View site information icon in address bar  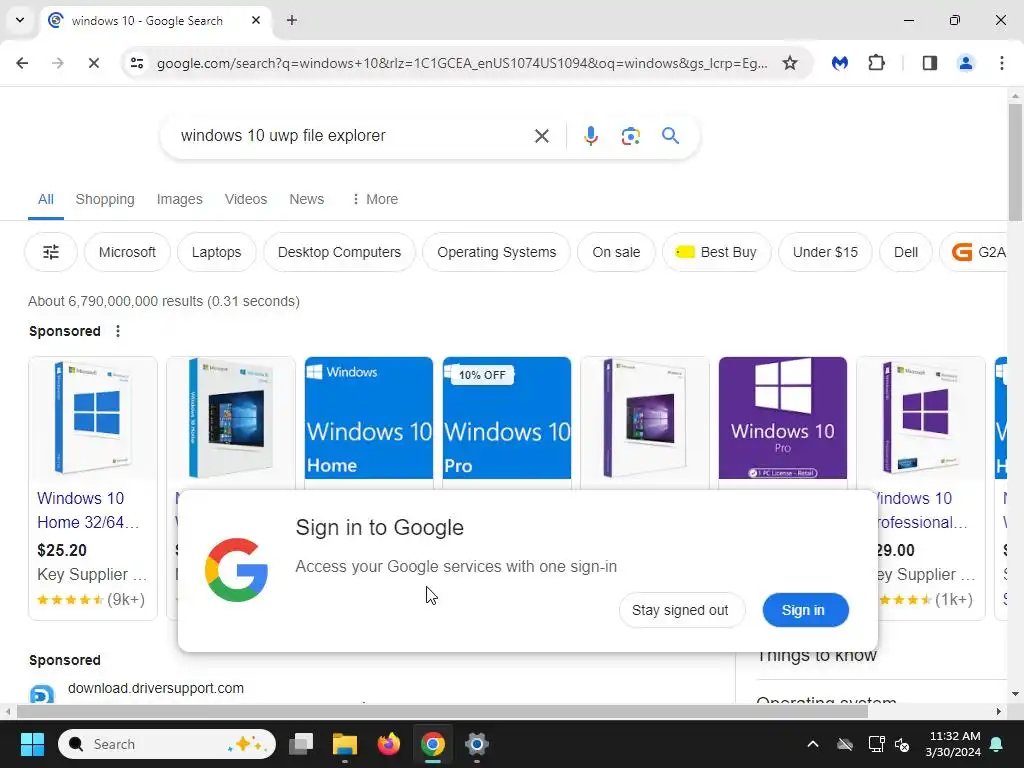point(137,63)
